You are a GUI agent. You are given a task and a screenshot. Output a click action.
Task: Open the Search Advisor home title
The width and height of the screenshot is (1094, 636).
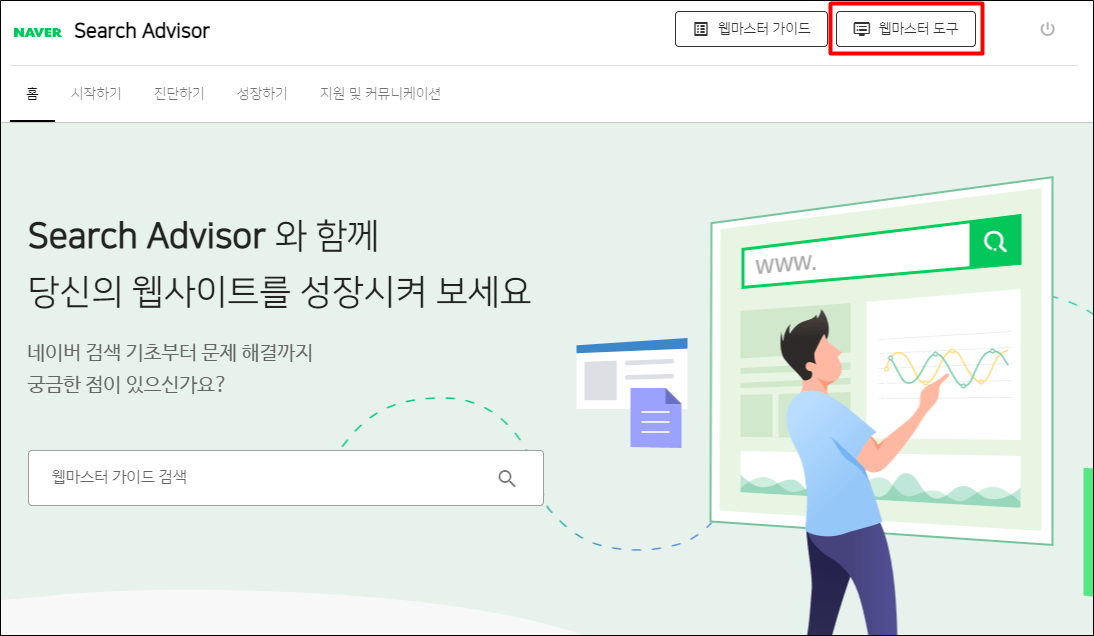tap(142, 31)
